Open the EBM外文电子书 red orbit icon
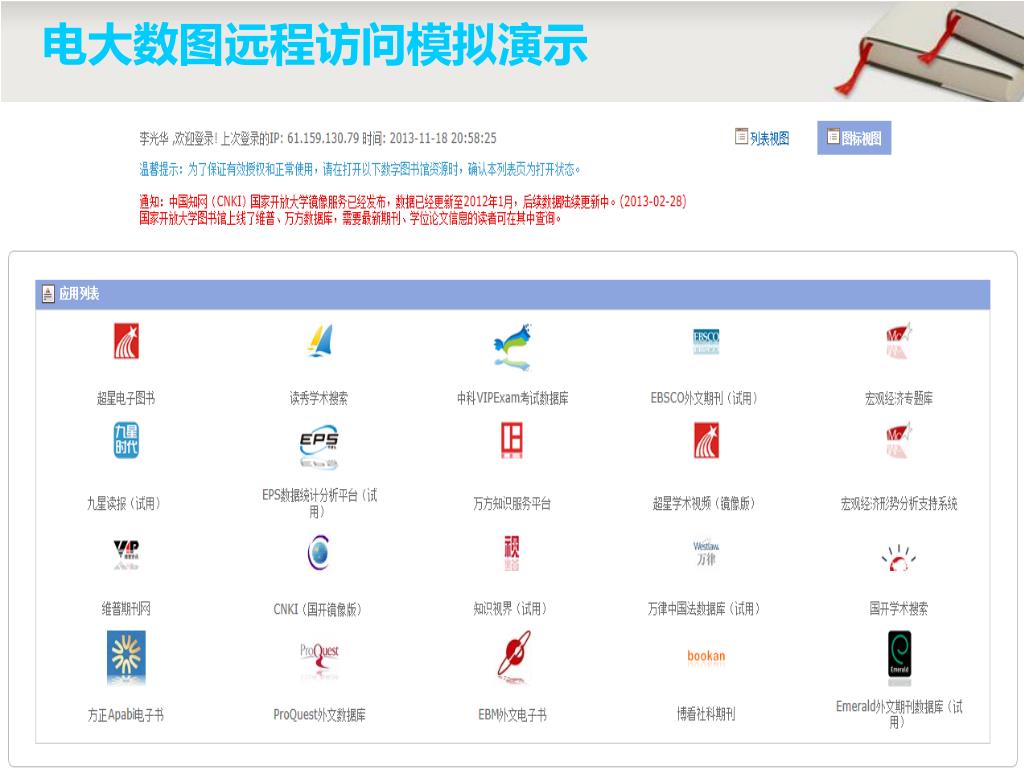Image resolution: width=1024 pixels, height=768 pixels. tap(513, 656)
